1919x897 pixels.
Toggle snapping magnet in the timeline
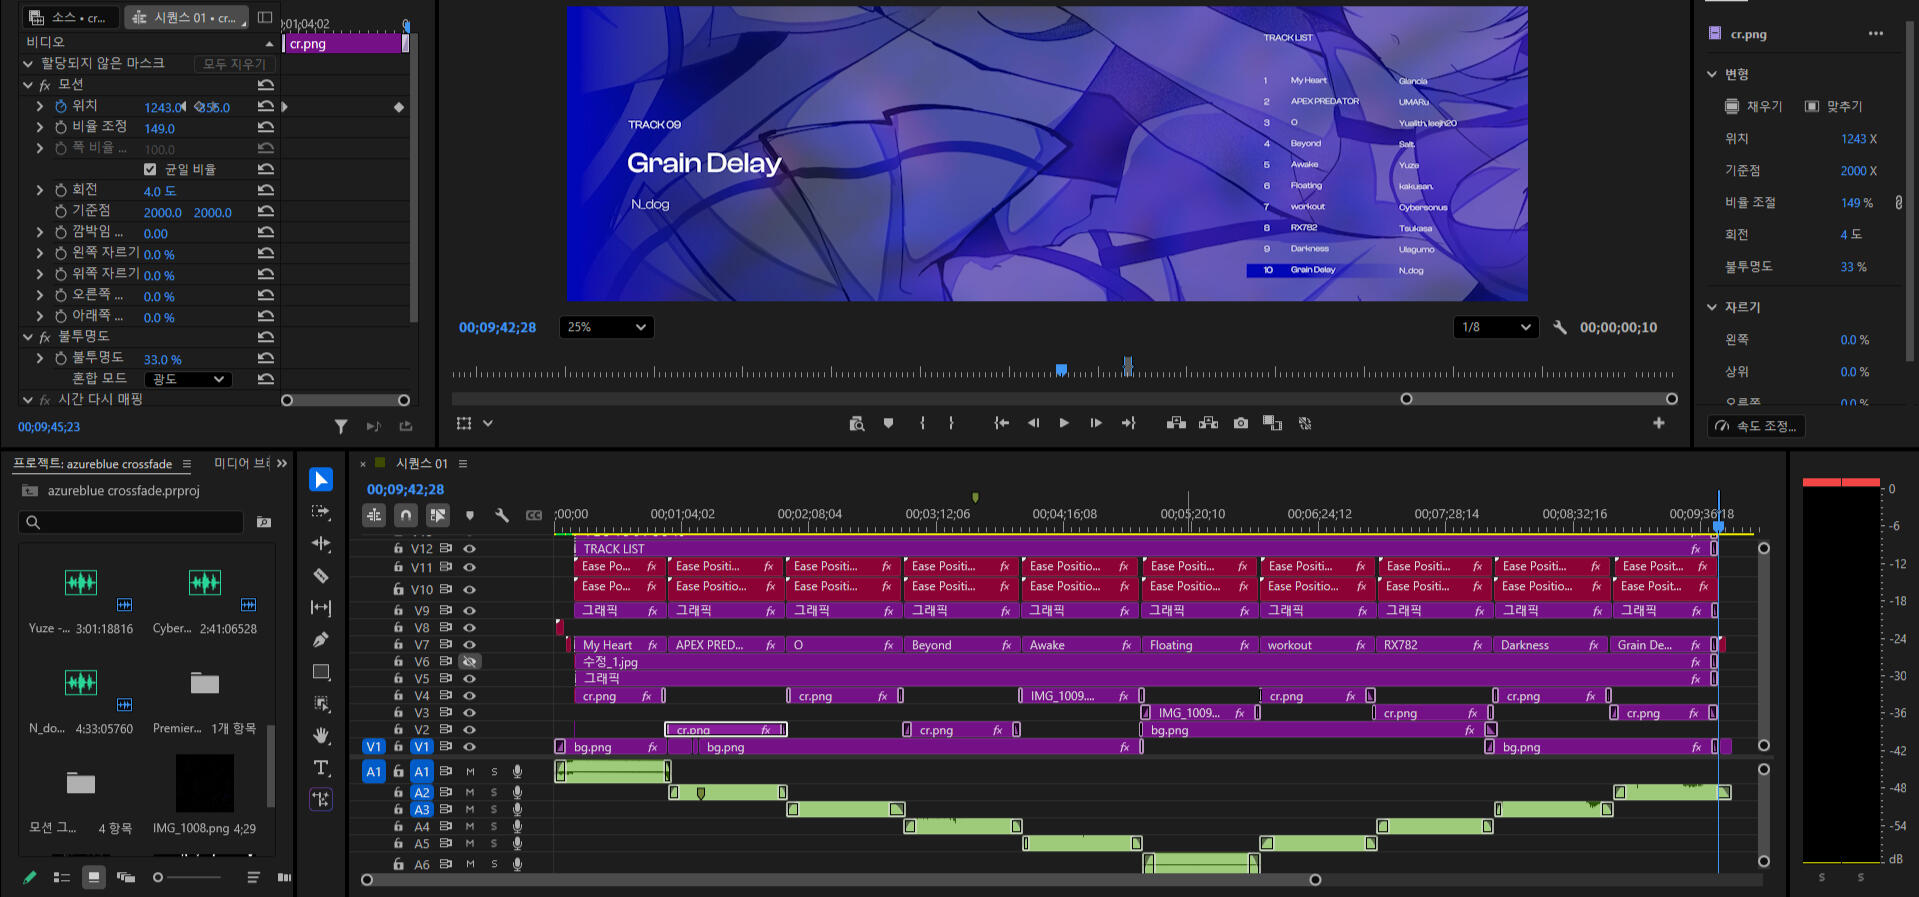406,515
